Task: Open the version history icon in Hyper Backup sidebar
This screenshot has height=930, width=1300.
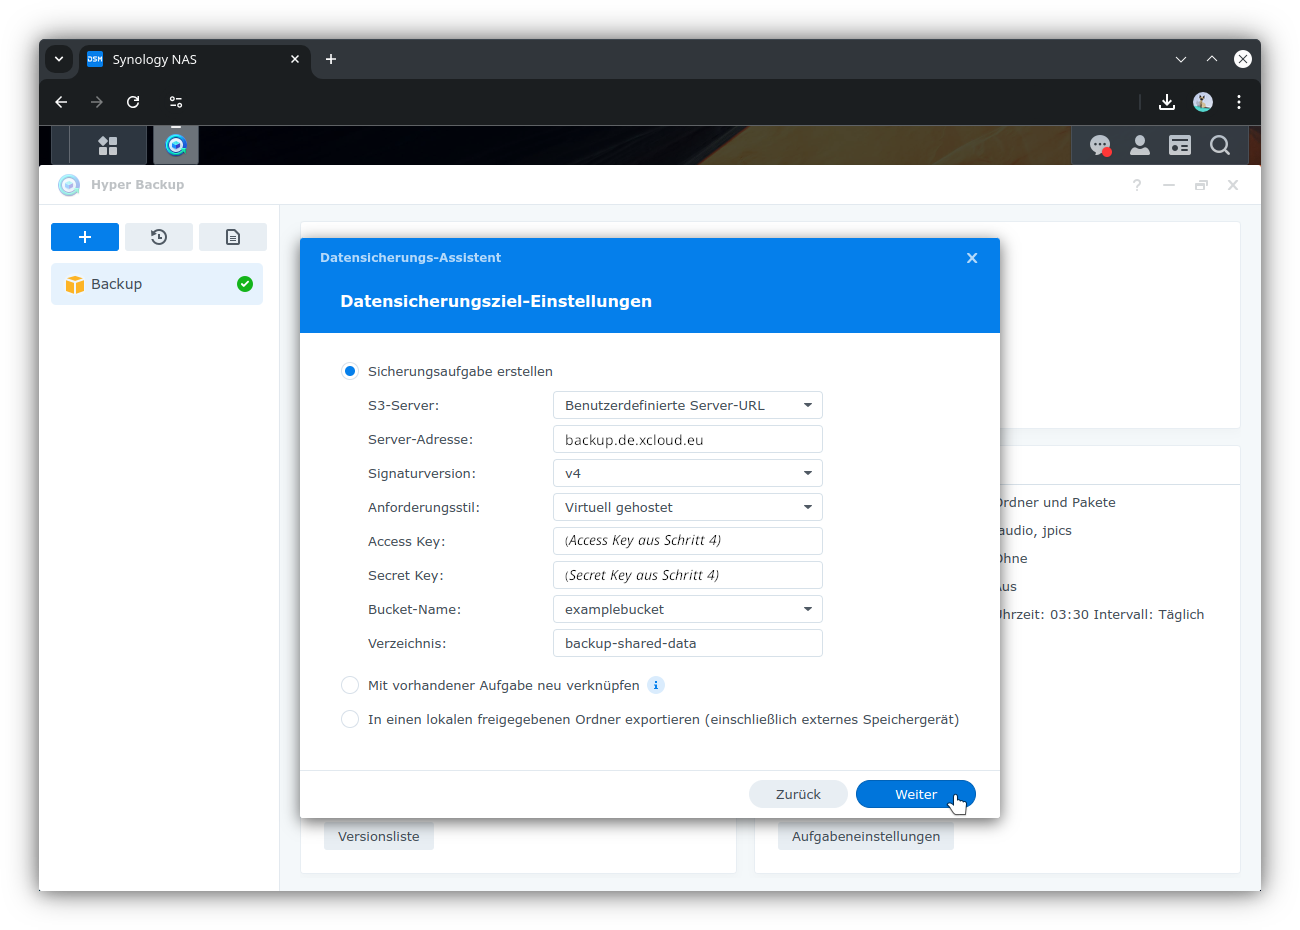Action: [159, 237]
